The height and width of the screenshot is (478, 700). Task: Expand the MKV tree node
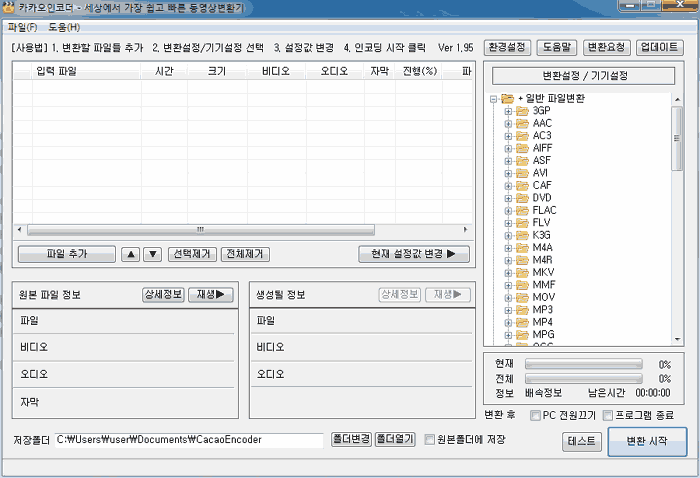coord(508,273)
